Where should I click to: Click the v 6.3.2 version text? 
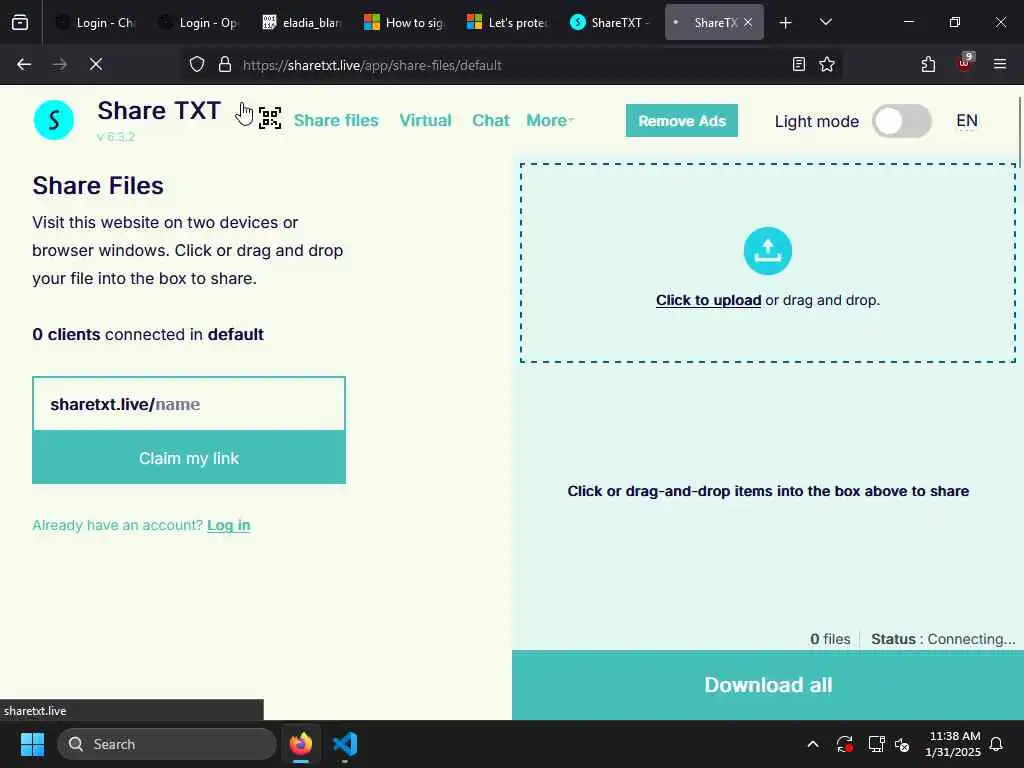pos(116,136)
